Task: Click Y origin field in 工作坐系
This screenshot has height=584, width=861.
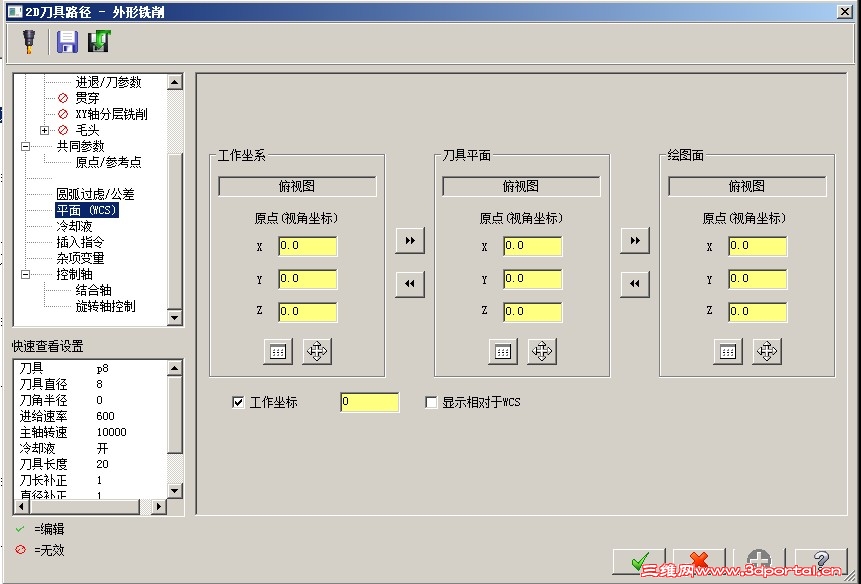Action: tap(308, 279)
